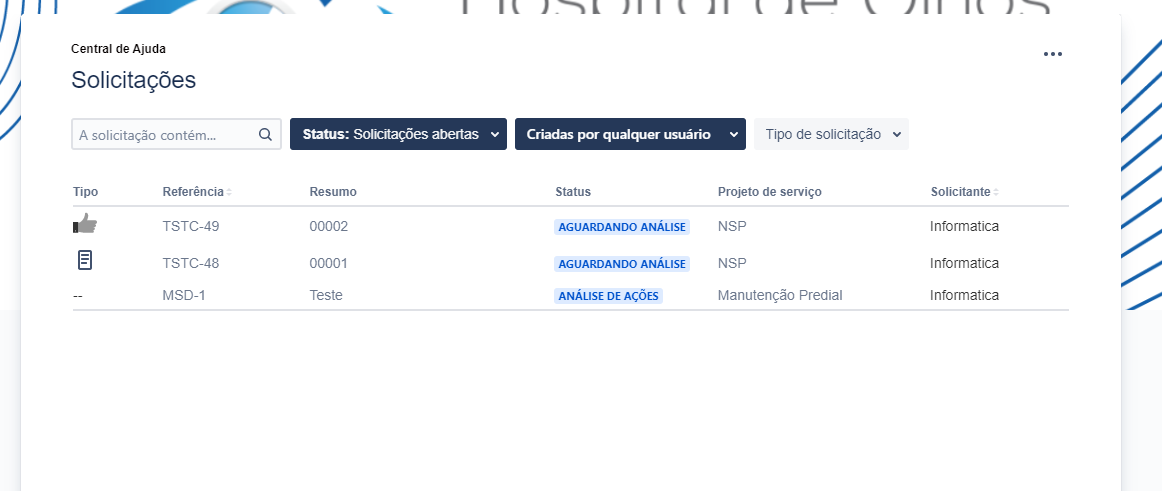Screen dimensions: 1162x491
Task: Open the Teste summary
Action: click(326, 295)
